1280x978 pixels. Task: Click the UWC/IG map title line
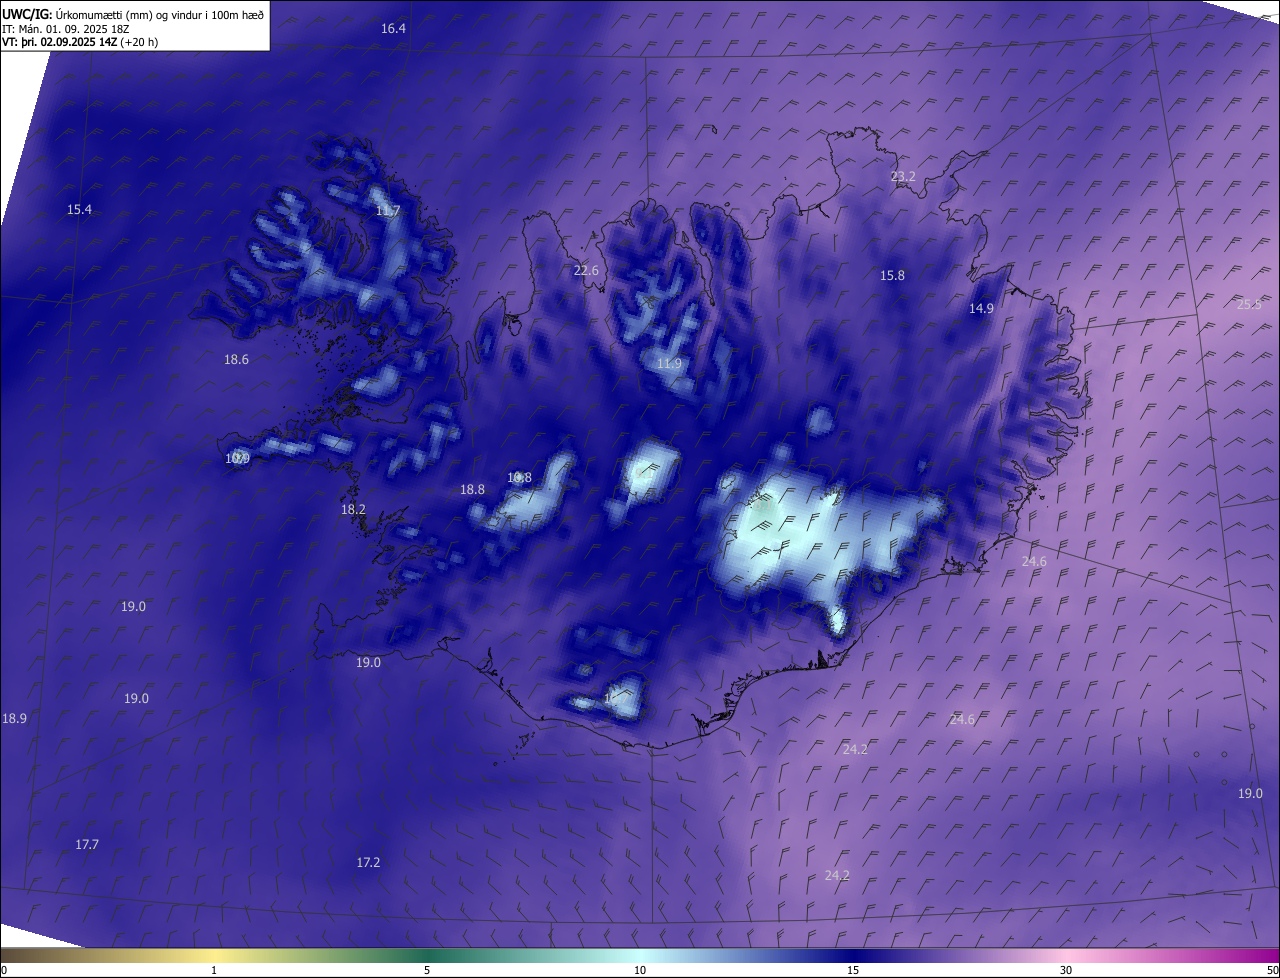tap(133, 14)
